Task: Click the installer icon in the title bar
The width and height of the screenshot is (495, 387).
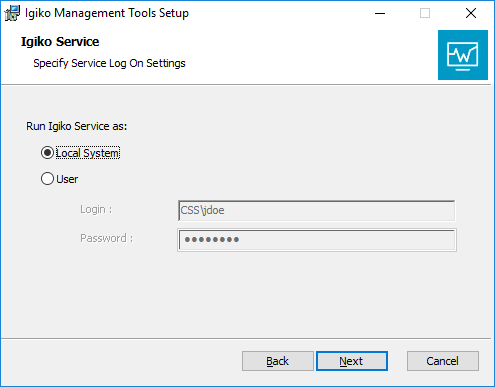Action: point(12,13)
